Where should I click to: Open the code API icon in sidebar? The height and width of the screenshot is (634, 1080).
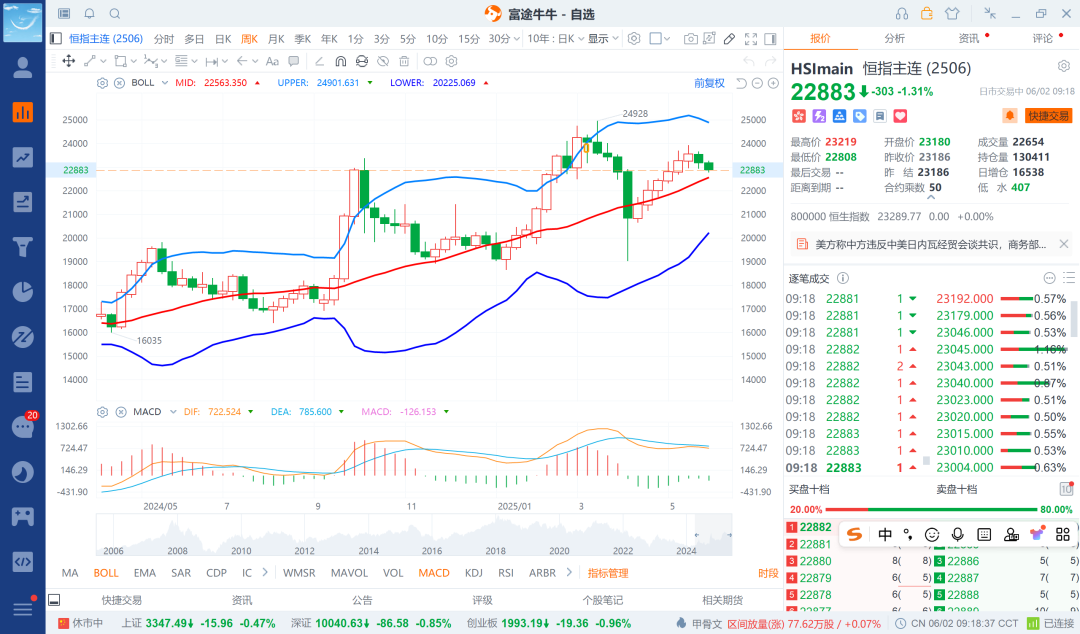(23, 562)
